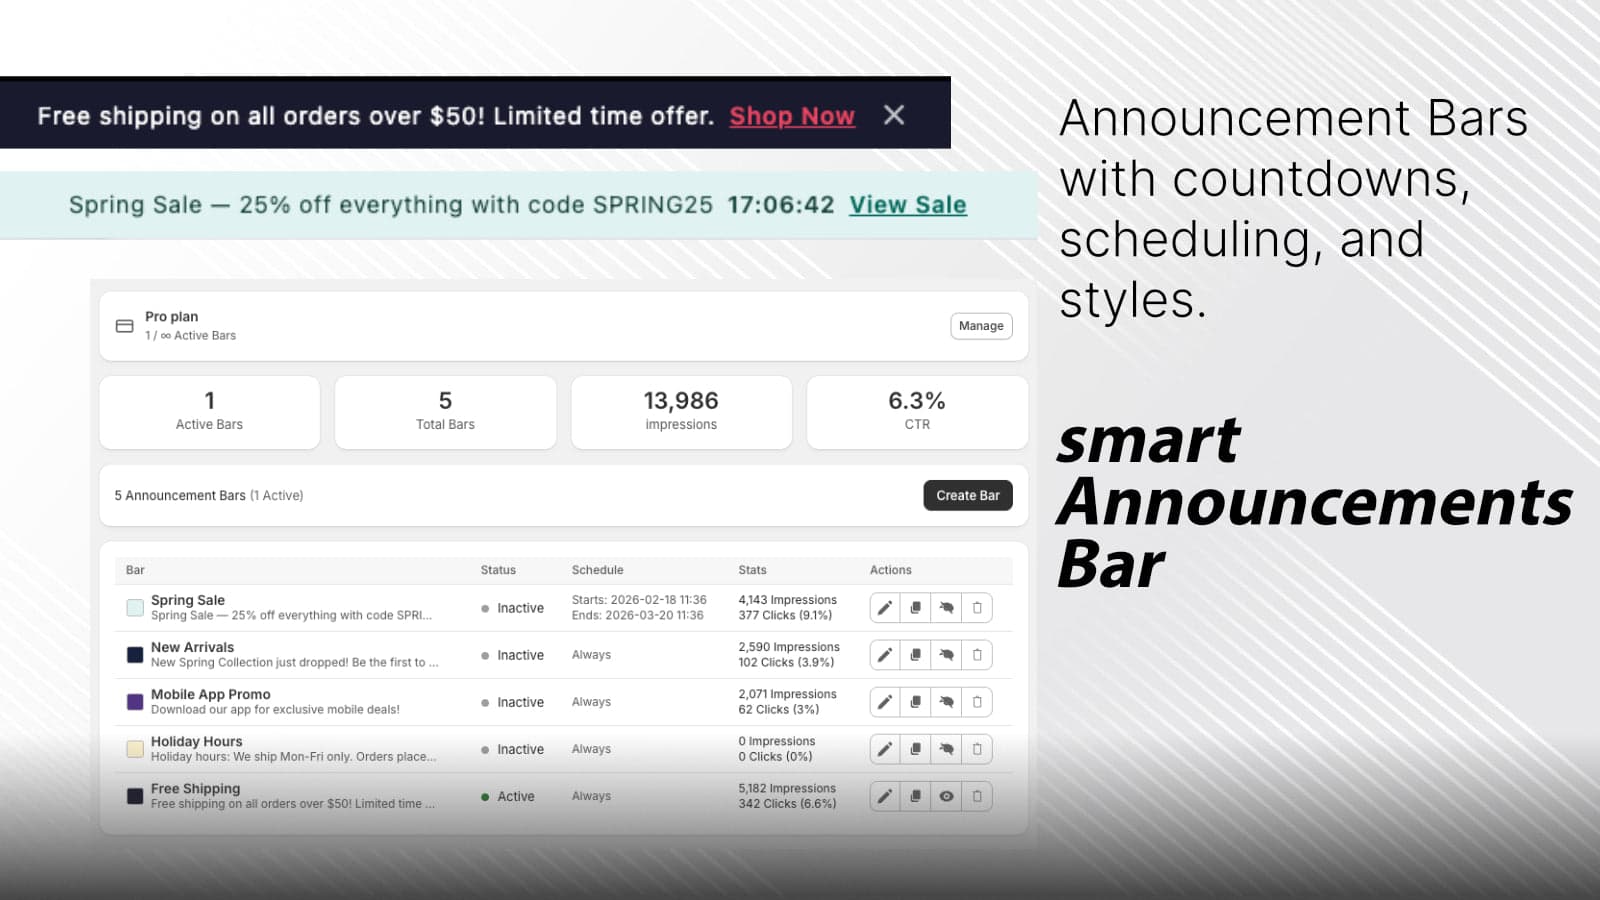Click the Total Bars stat card
Screen dimensions: 1600x900
pyautogui.click(x=445, y=412)
